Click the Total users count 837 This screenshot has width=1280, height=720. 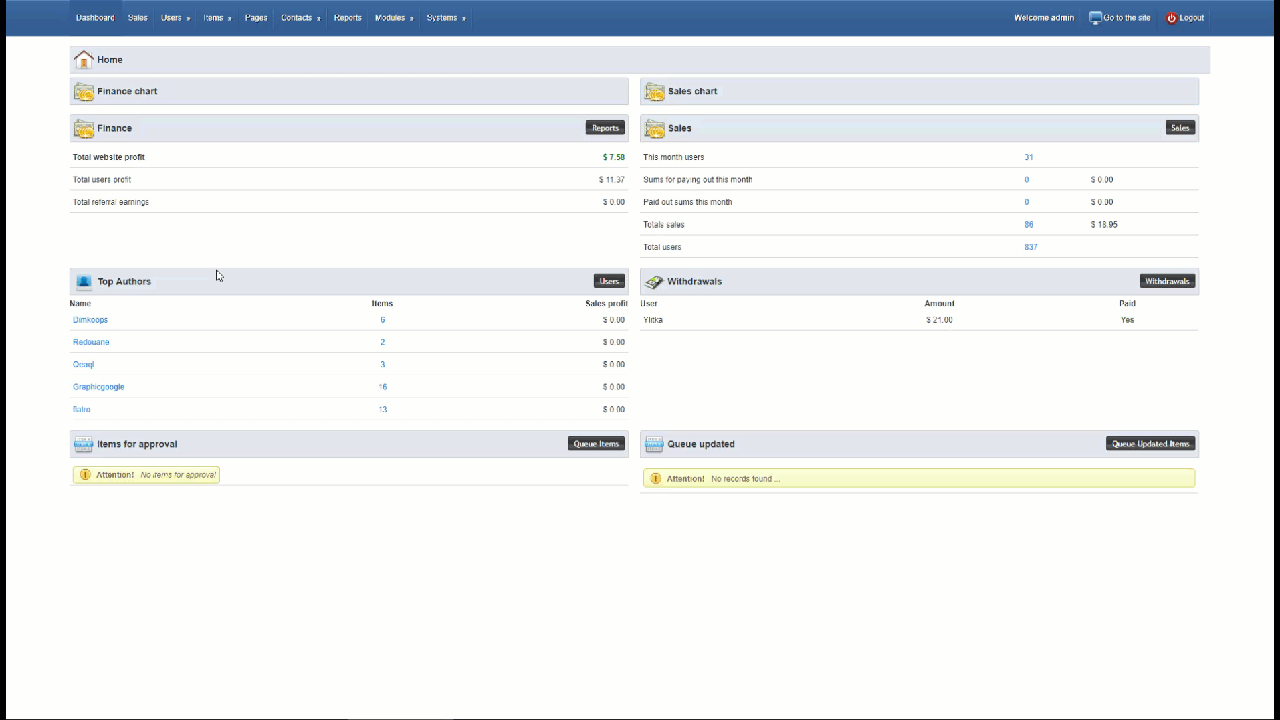tap(1031, 247)
